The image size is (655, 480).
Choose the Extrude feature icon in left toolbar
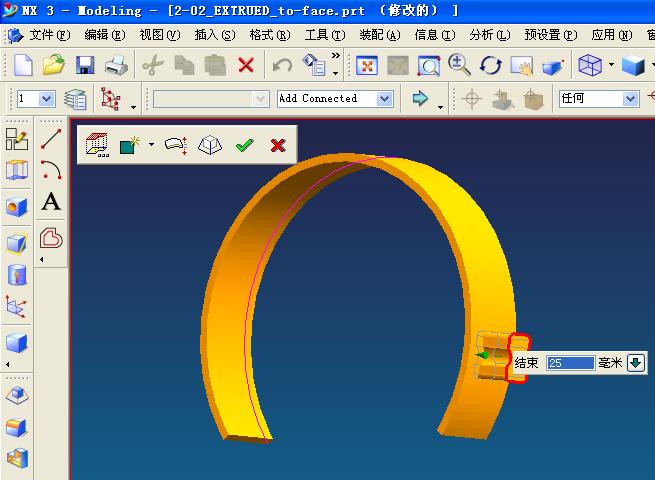tap(17, 170)
